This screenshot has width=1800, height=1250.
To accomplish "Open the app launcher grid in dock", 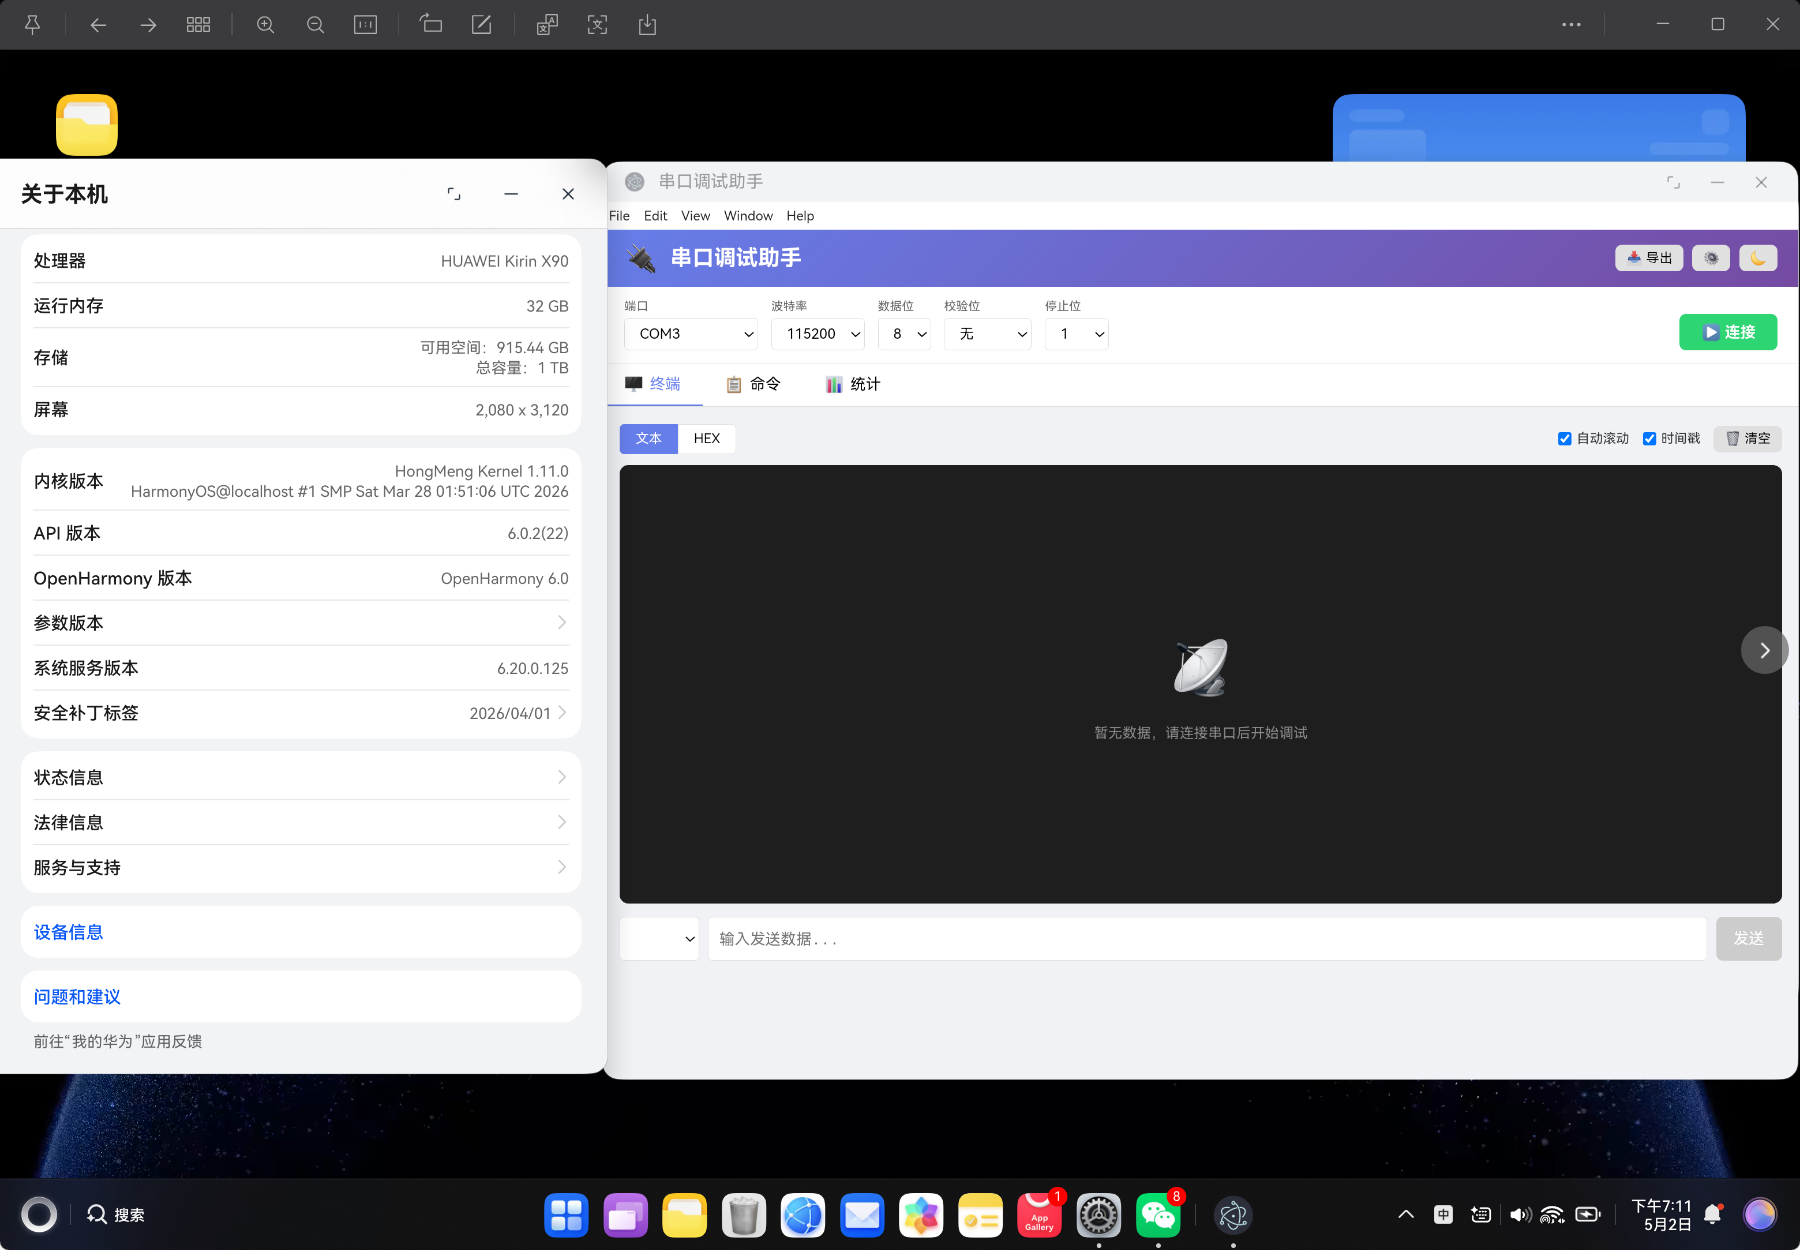I will click(x=566, y=1215).
